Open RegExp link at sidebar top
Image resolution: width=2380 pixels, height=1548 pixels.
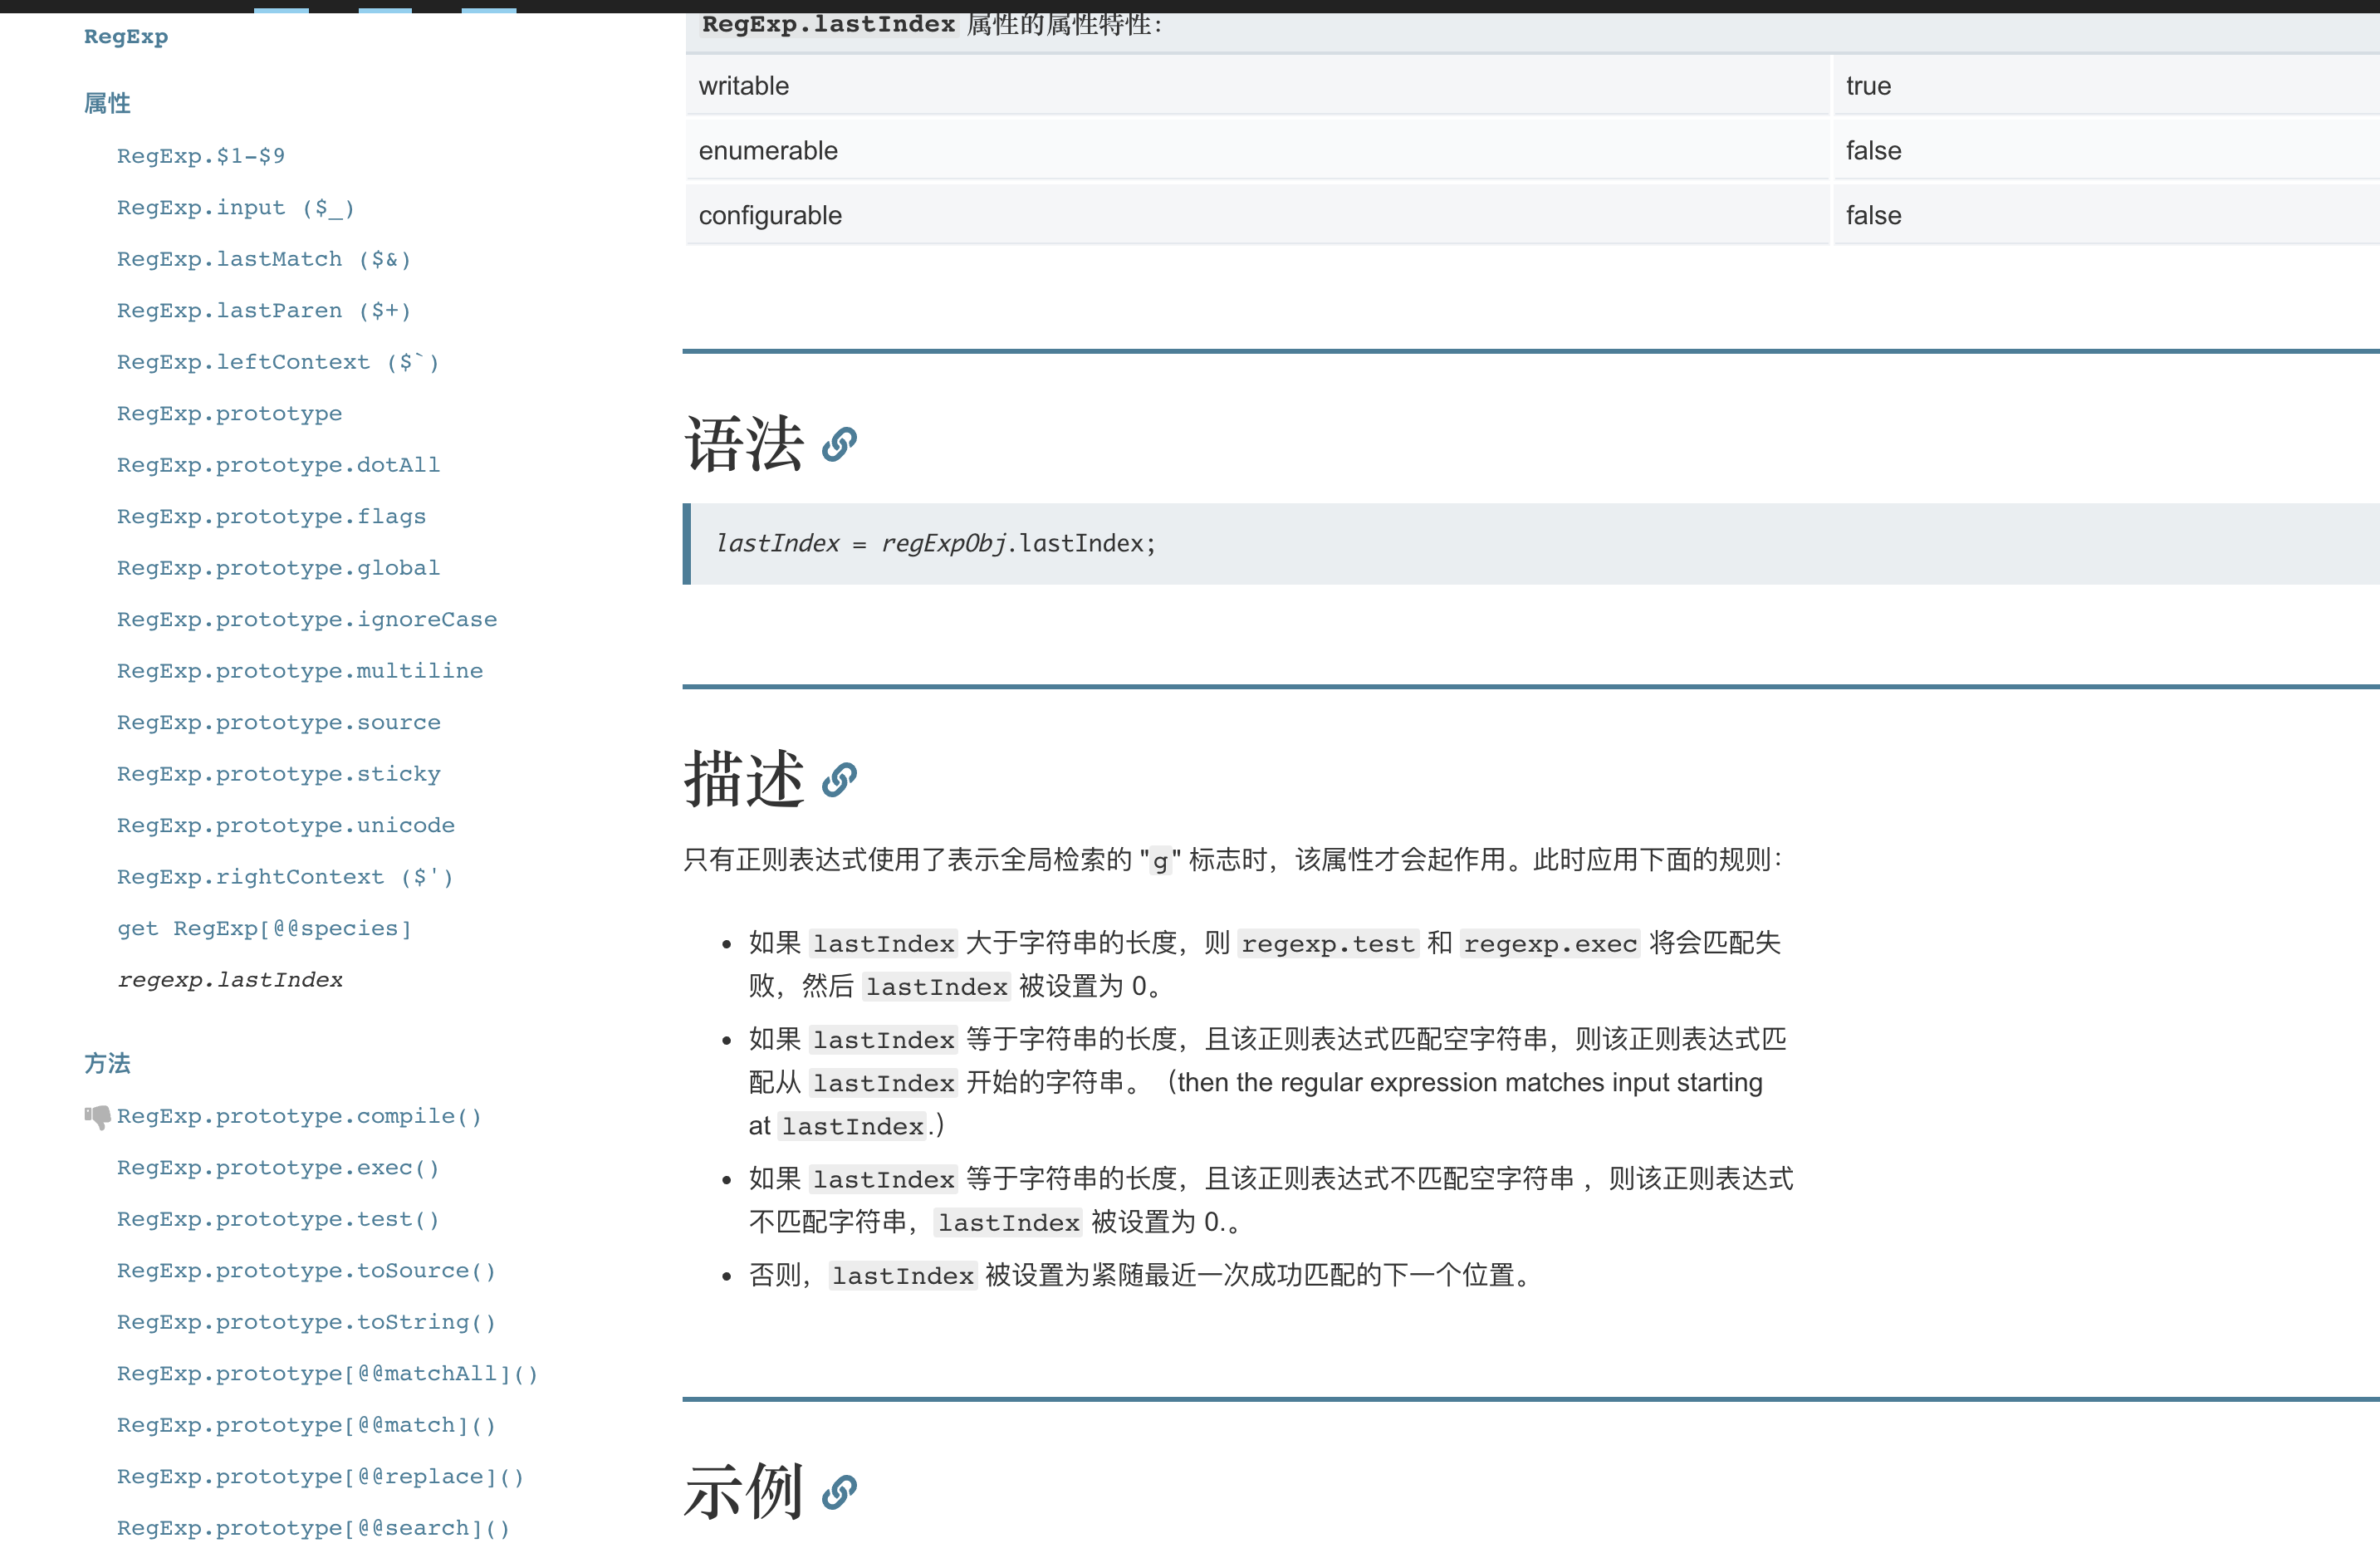pyautogui.click(x=126, y=37)
